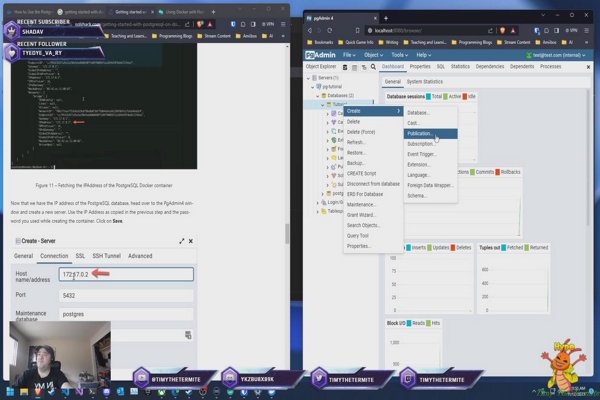Select ERD For Database menu entry
The image size is (600, 400).
point(373,194)
